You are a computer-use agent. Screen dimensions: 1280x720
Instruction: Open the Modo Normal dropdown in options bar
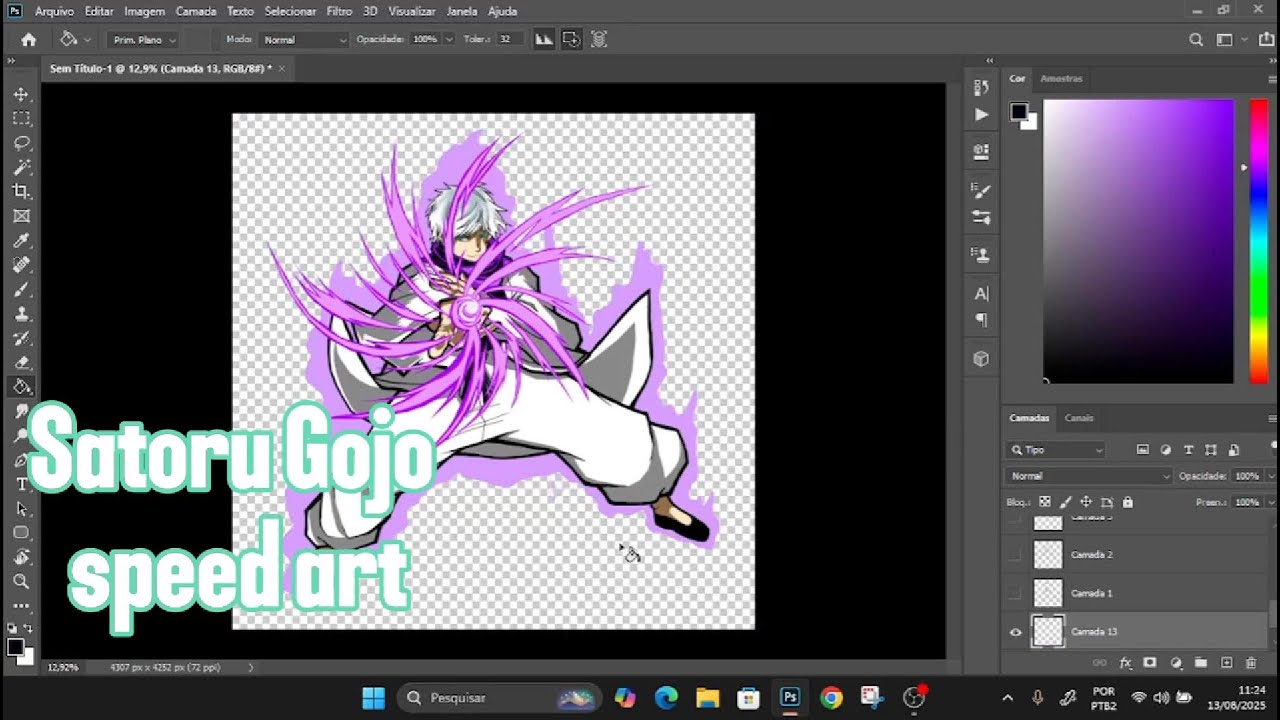[304, 40]
